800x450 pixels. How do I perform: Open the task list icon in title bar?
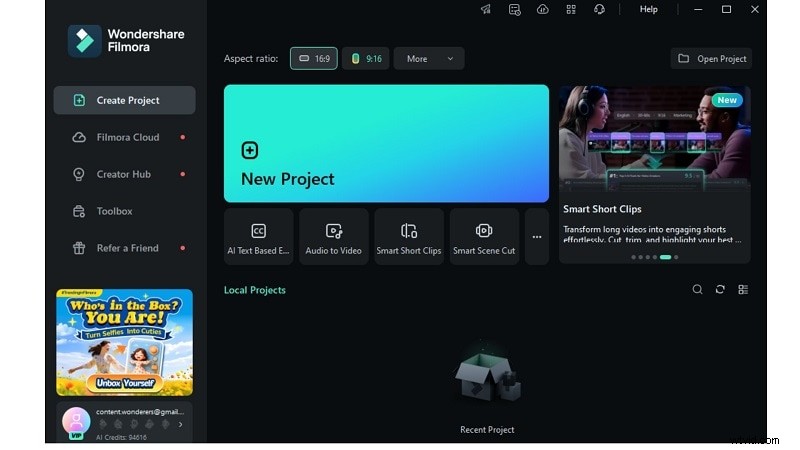click(x=514, y=9)
